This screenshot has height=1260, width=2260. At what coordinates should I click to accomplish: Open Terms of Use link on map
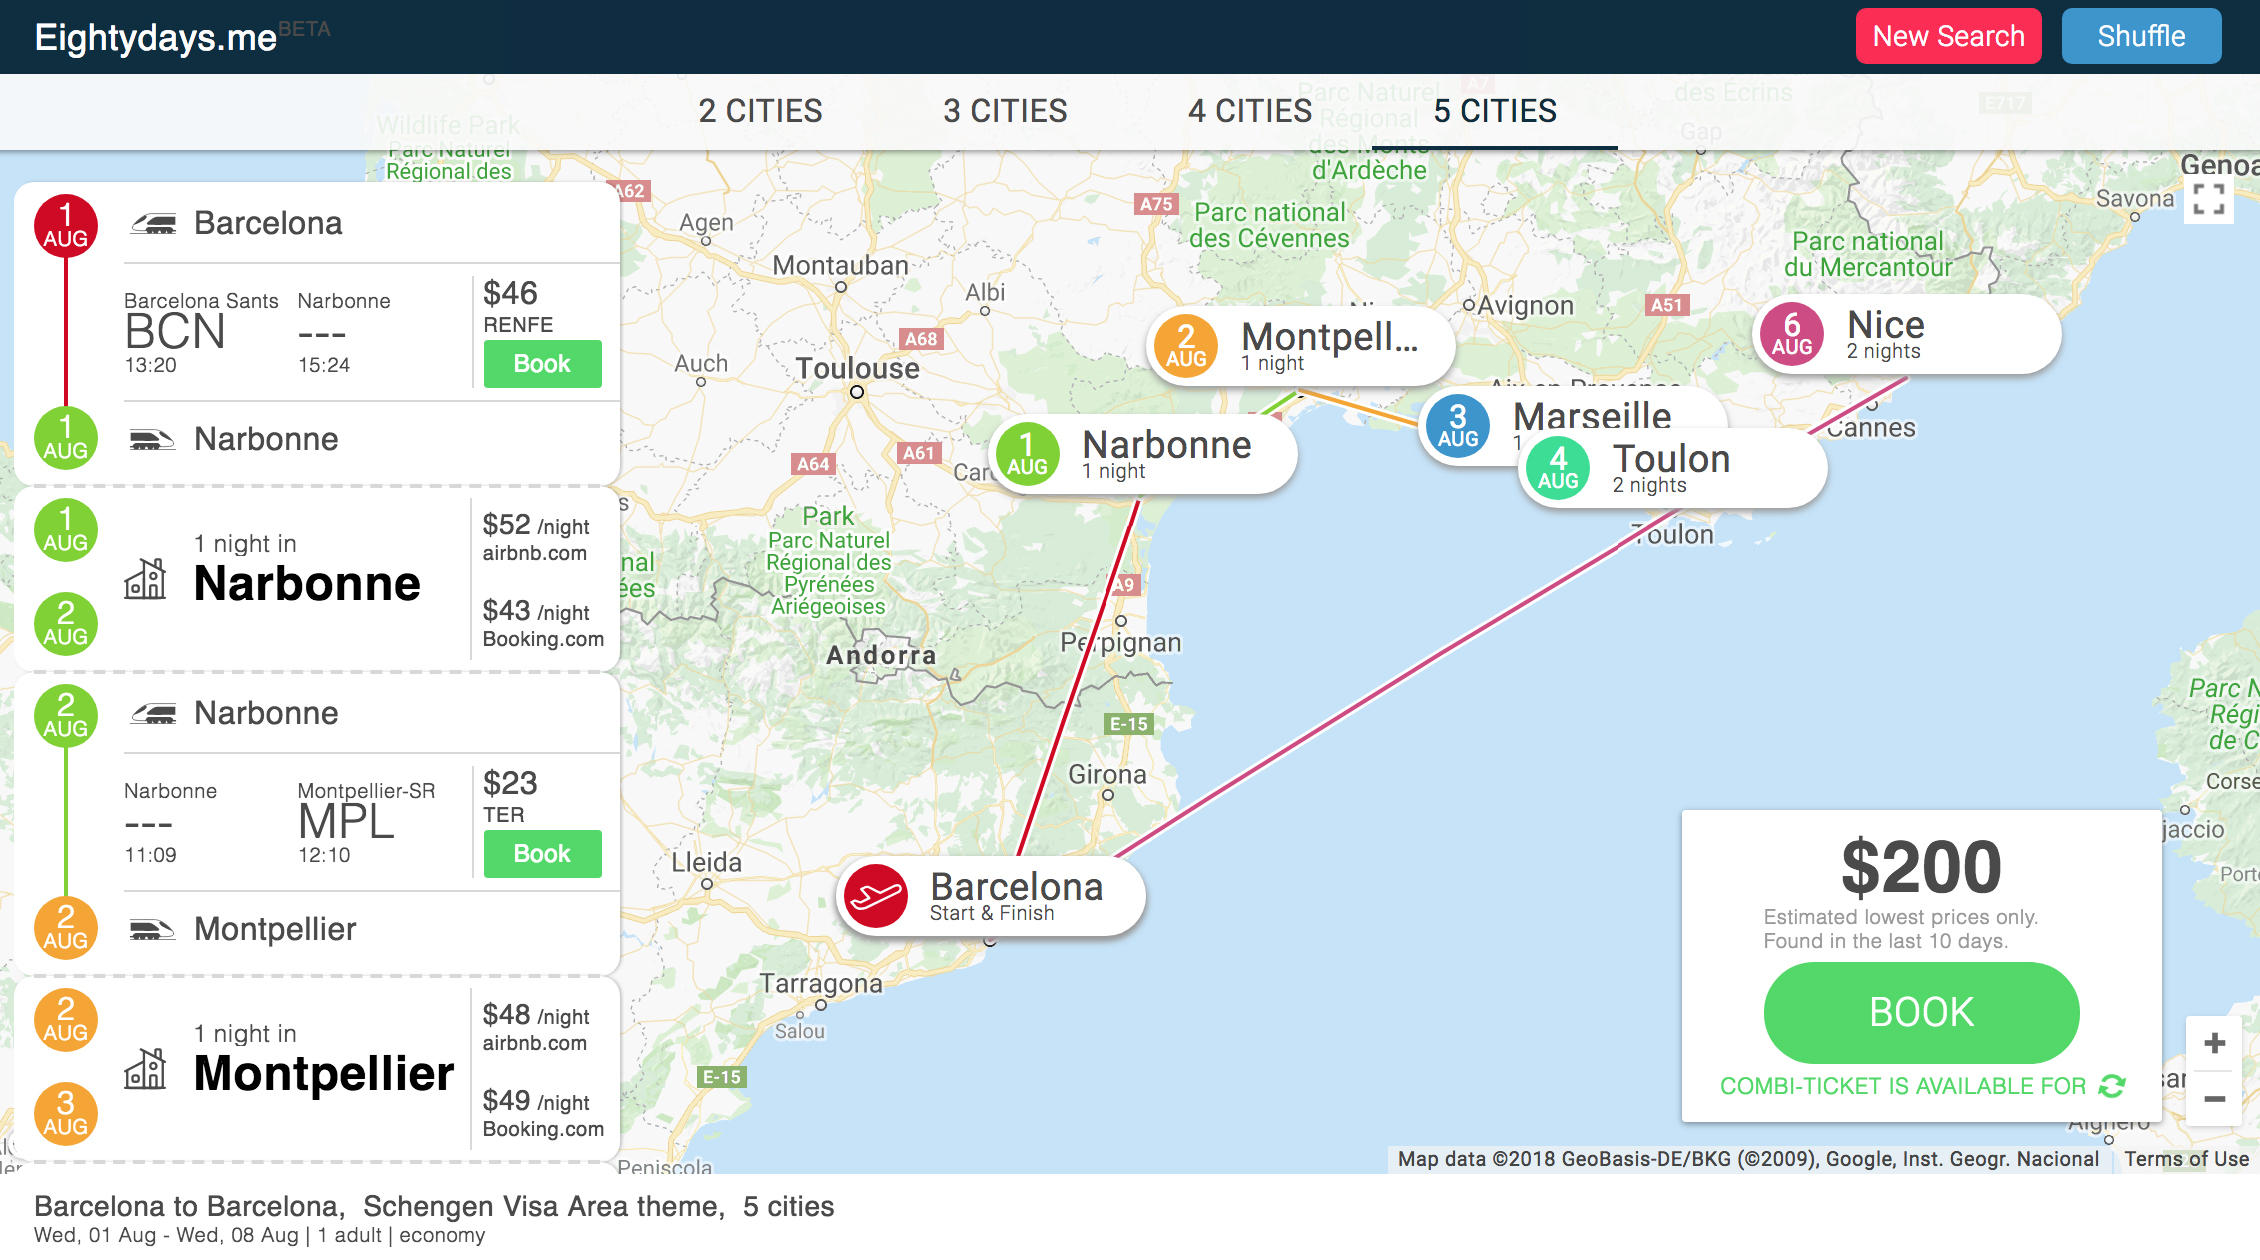(2186, 1159)
